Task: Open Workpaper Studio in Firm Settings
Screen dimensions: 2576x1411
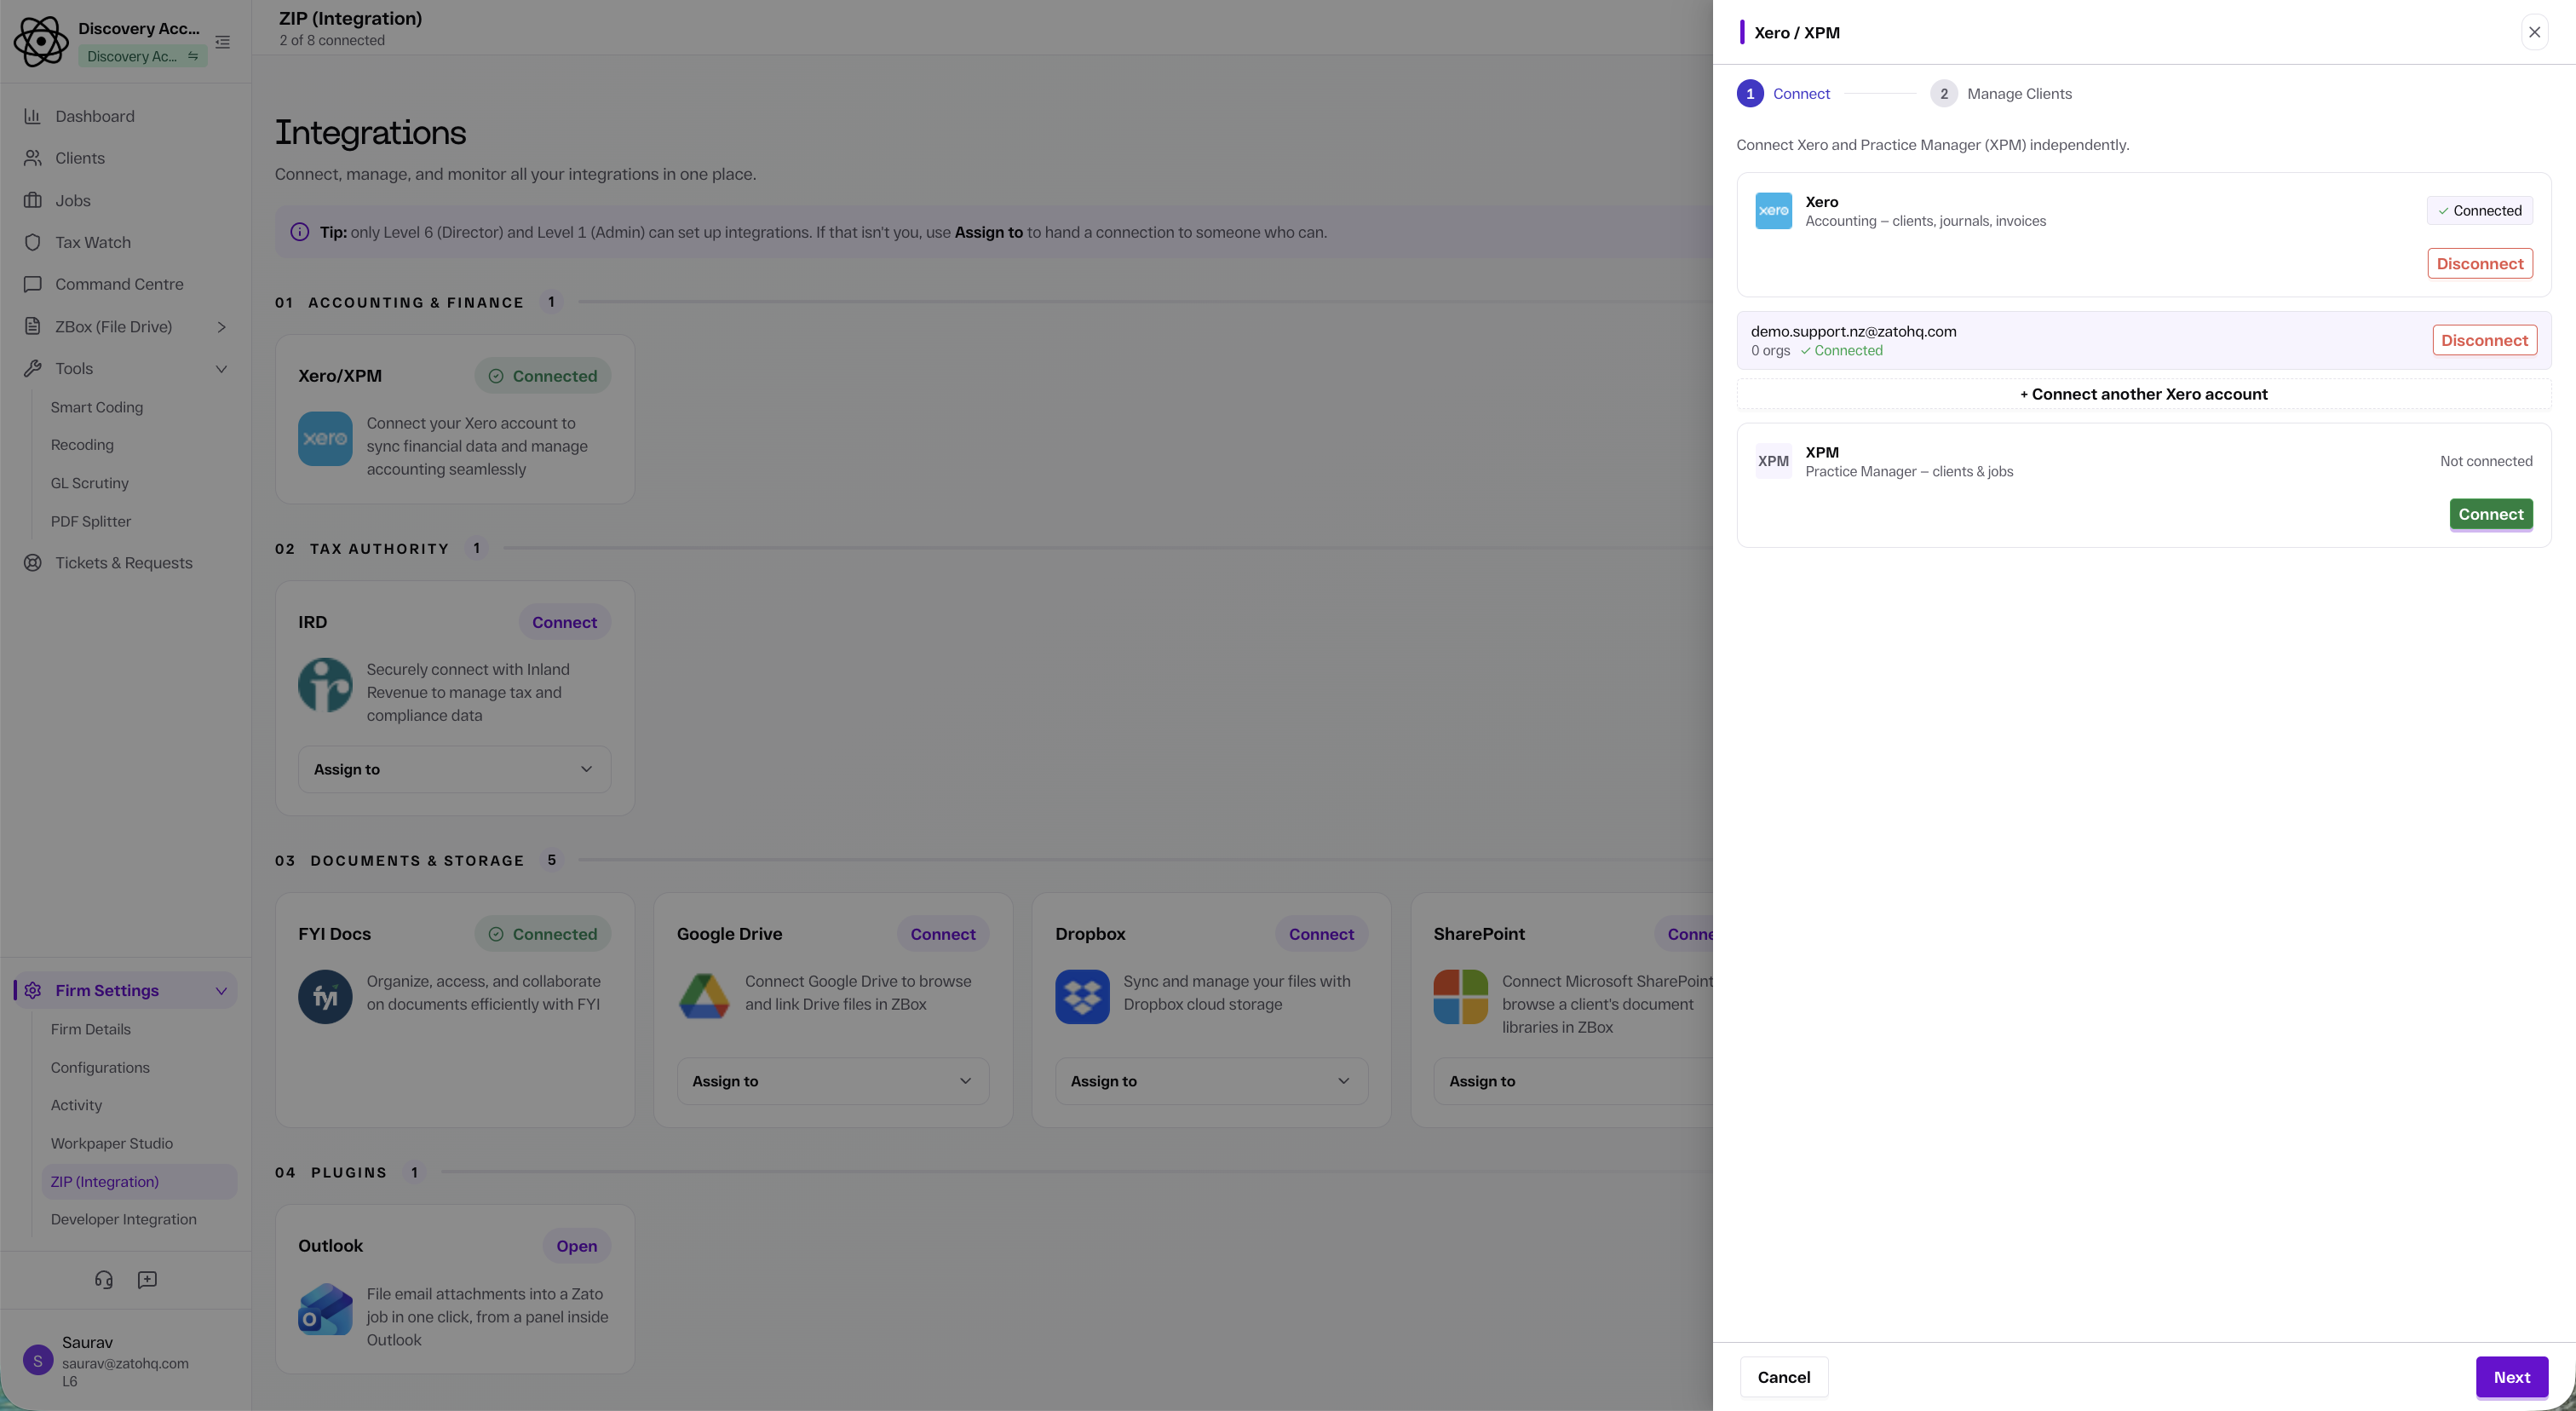Action: coord(112,1143)
